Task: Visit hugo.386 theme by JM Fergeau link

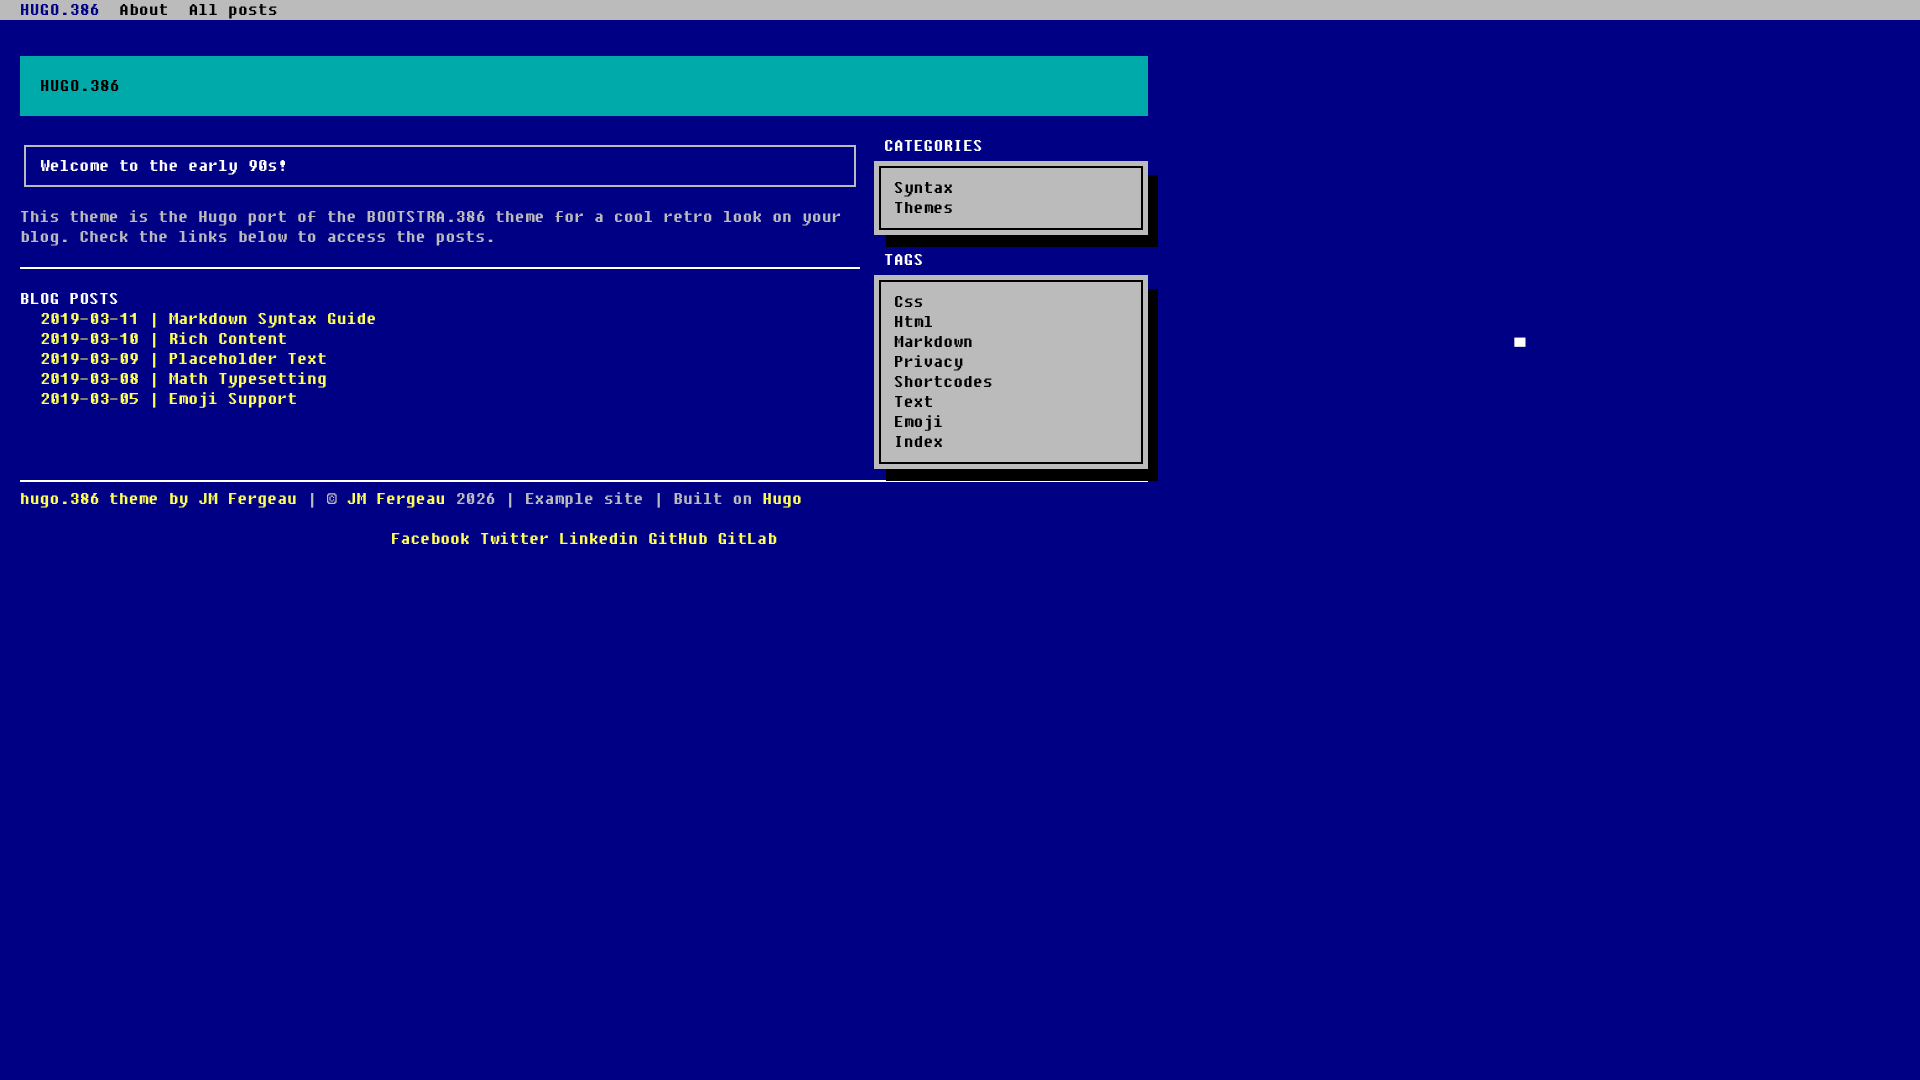Action: coord(158,499)
